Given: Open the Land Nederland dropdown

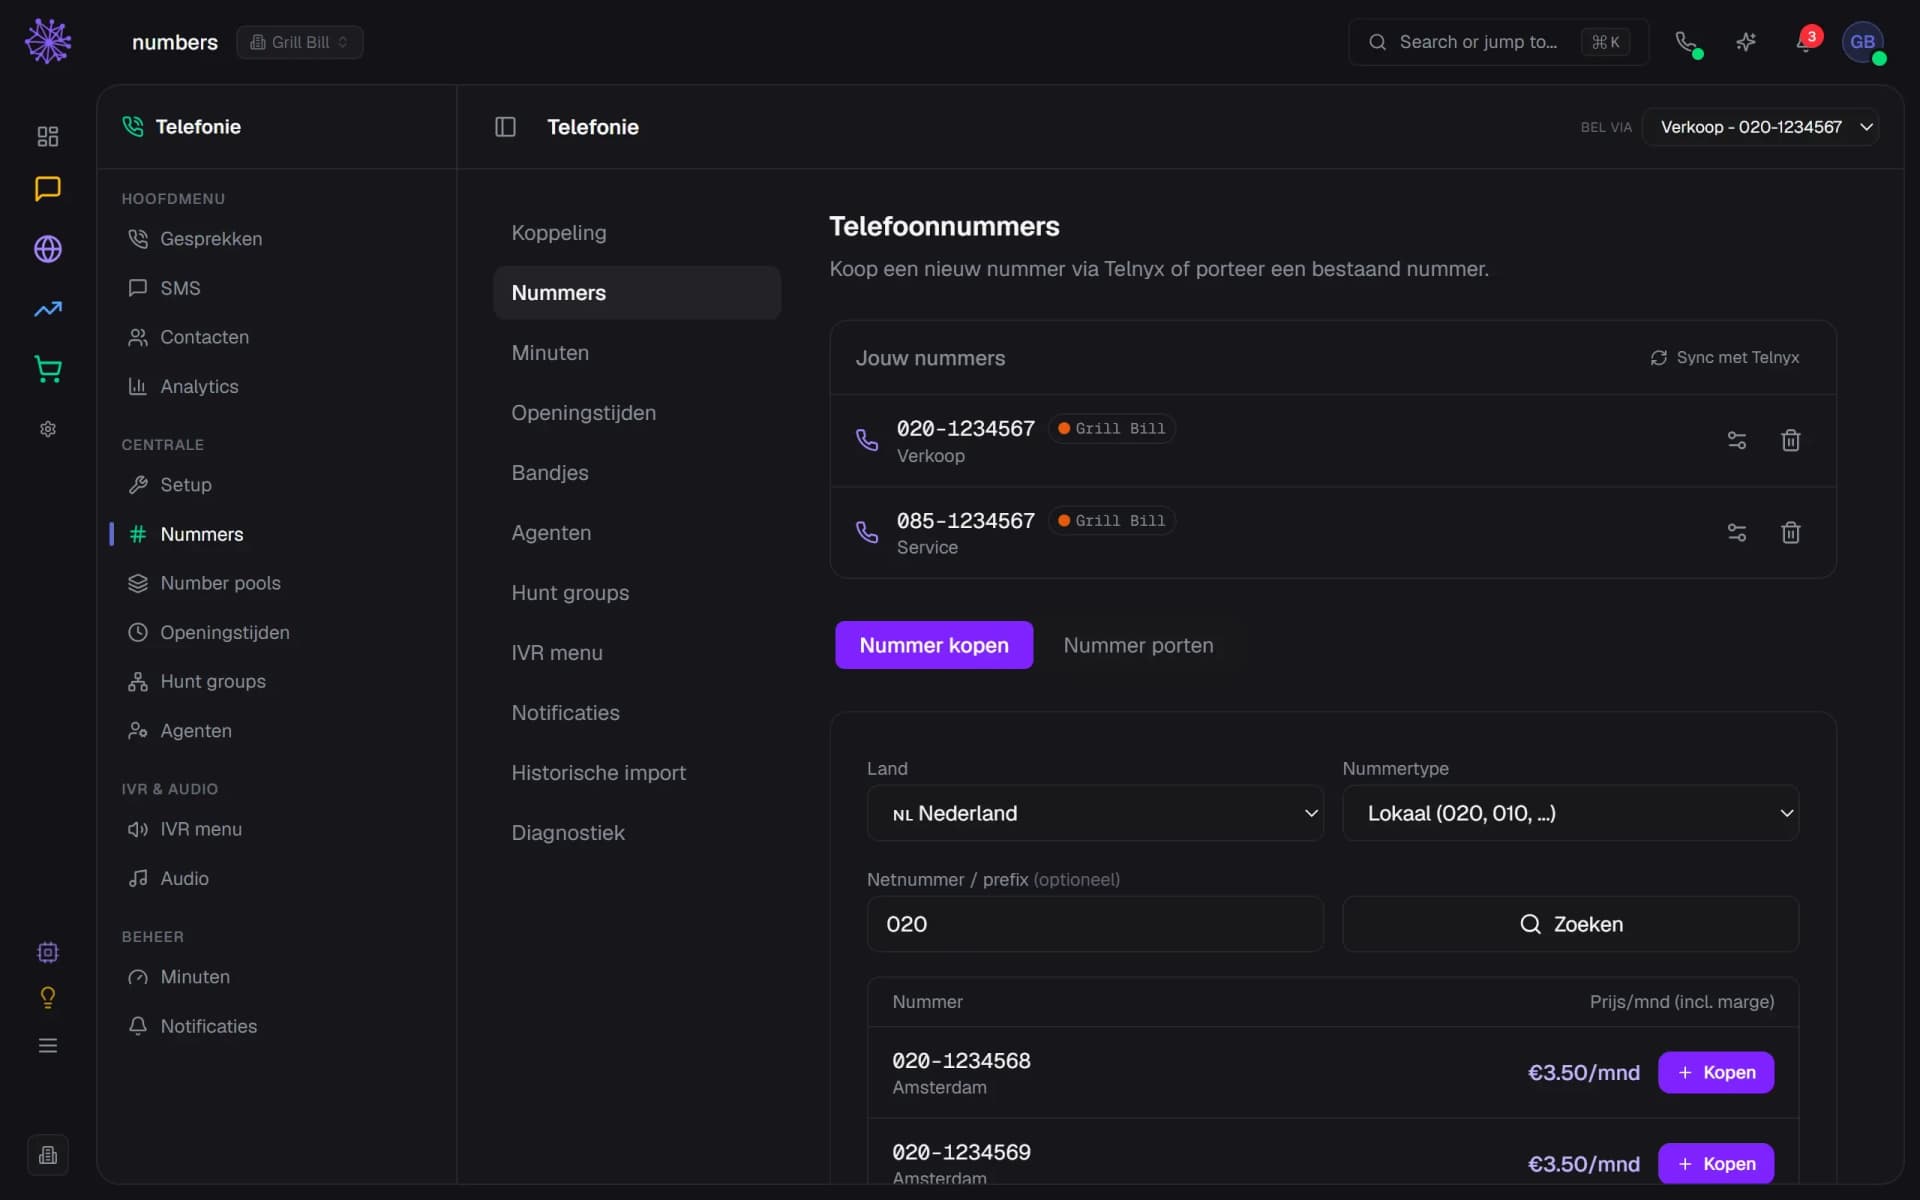Looking at the screenshot, I should coord(1095,813).
